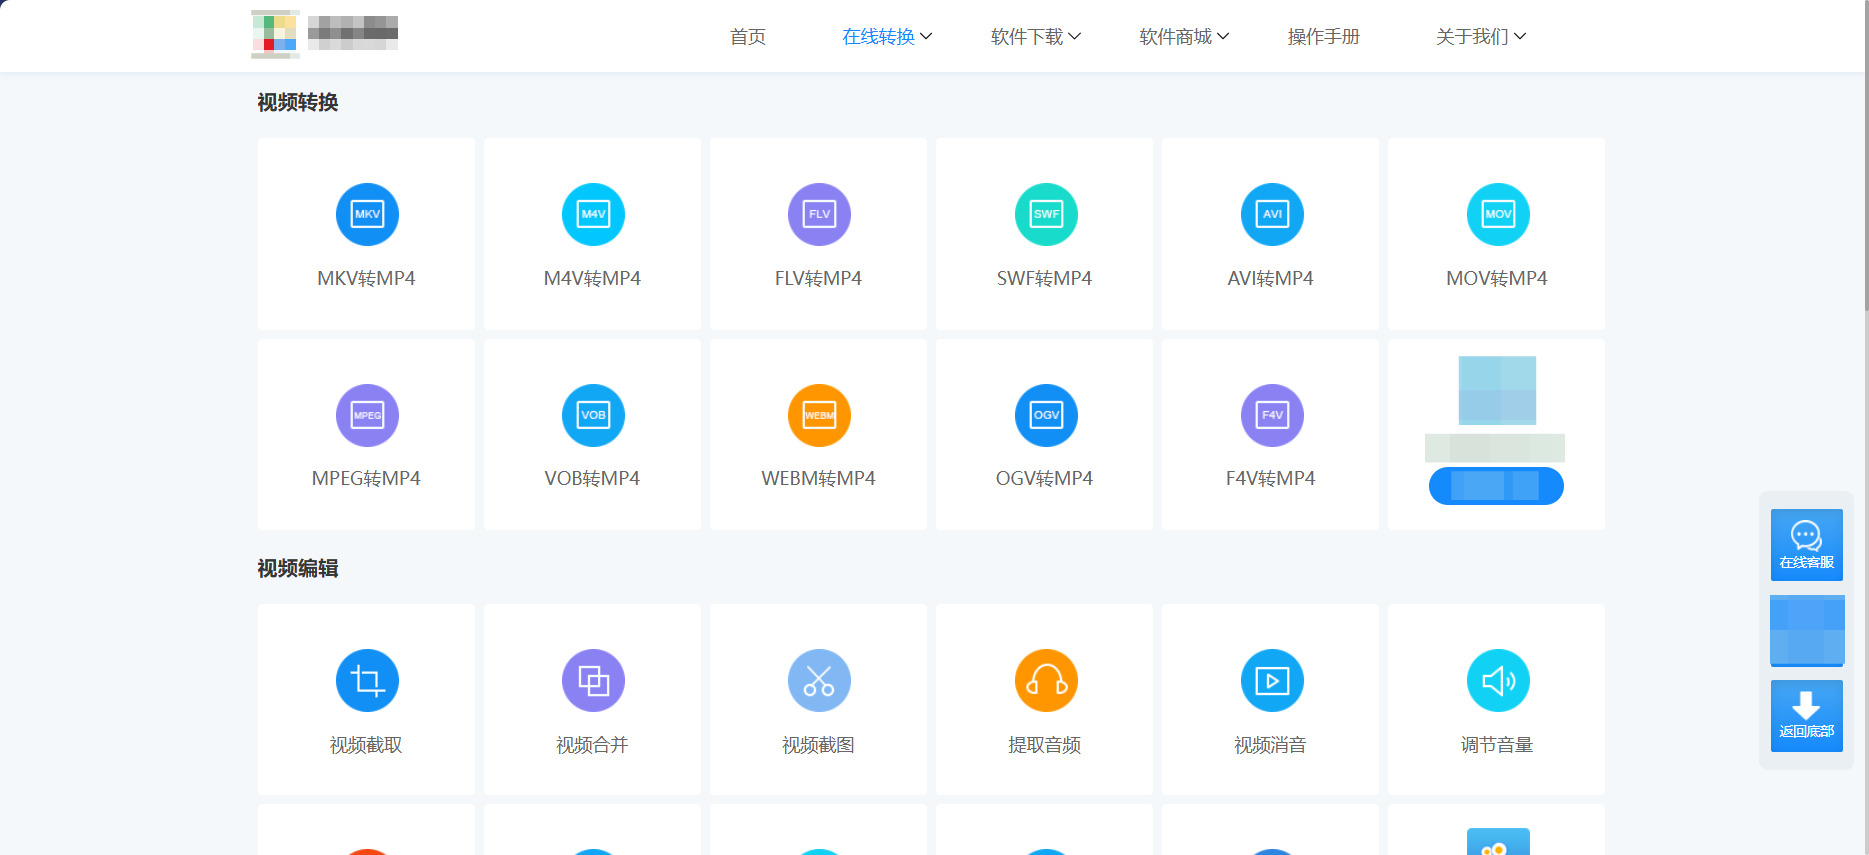
Task: Go to the 首页 home page
Action: 748,37
